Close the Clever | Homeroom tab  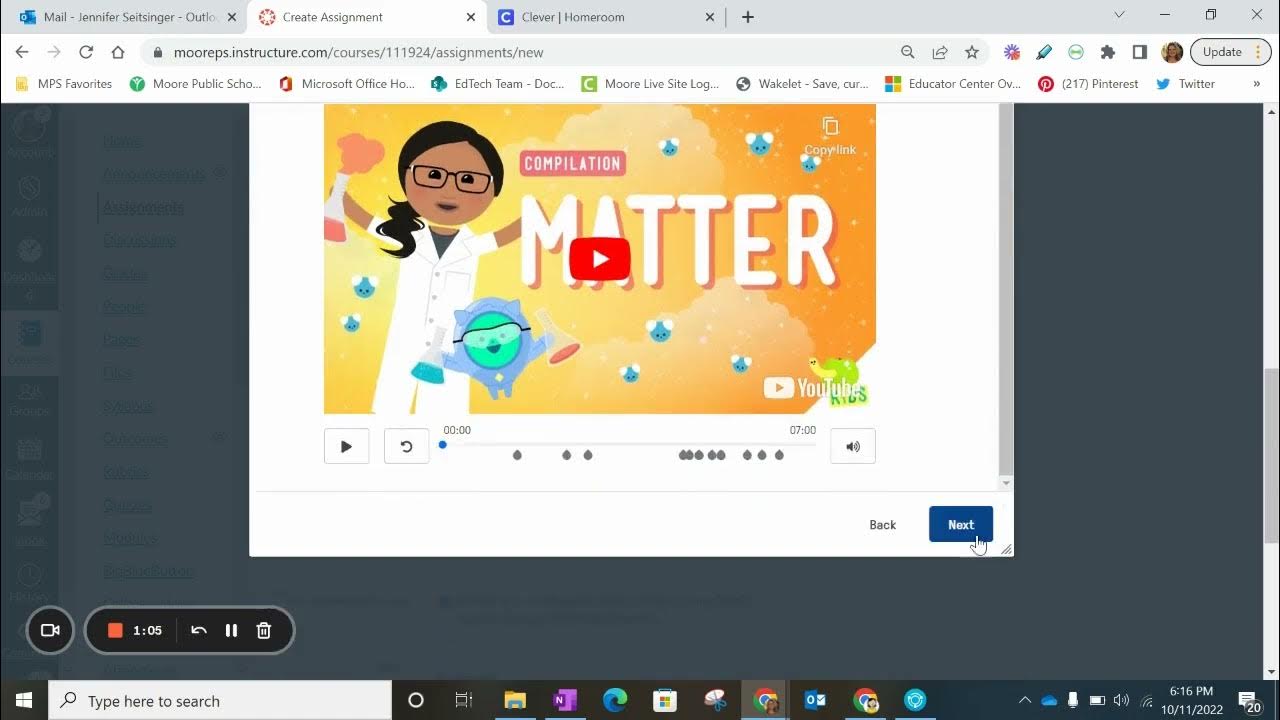pos(710,17)
